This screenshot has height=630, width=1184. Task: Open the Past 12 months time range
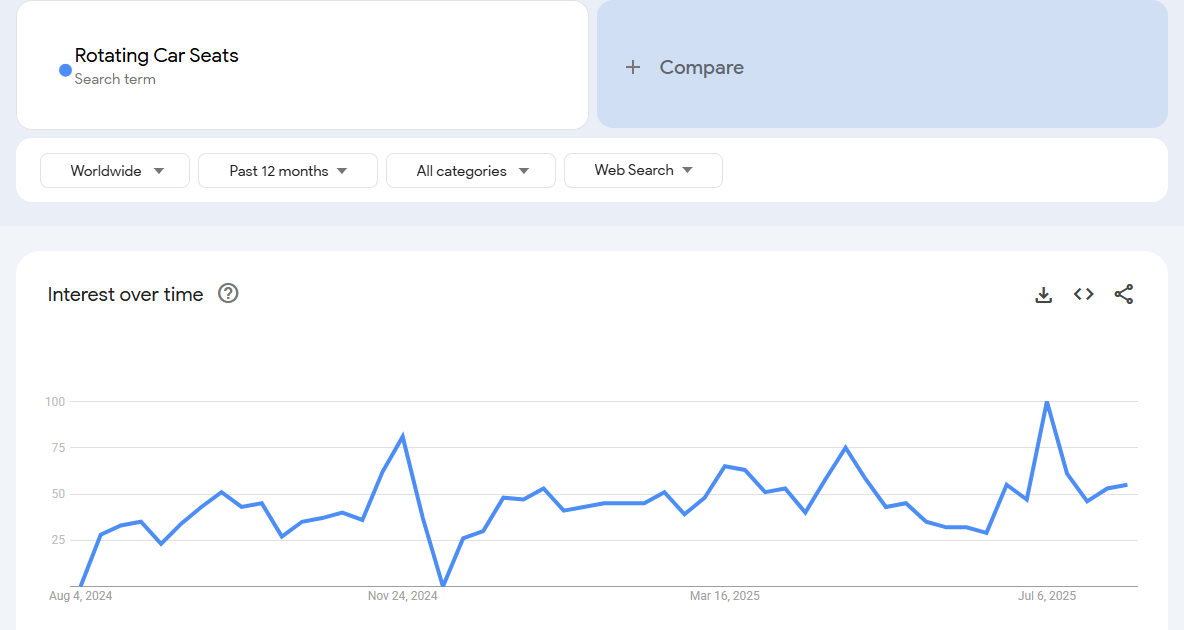(x=288, y=171)
